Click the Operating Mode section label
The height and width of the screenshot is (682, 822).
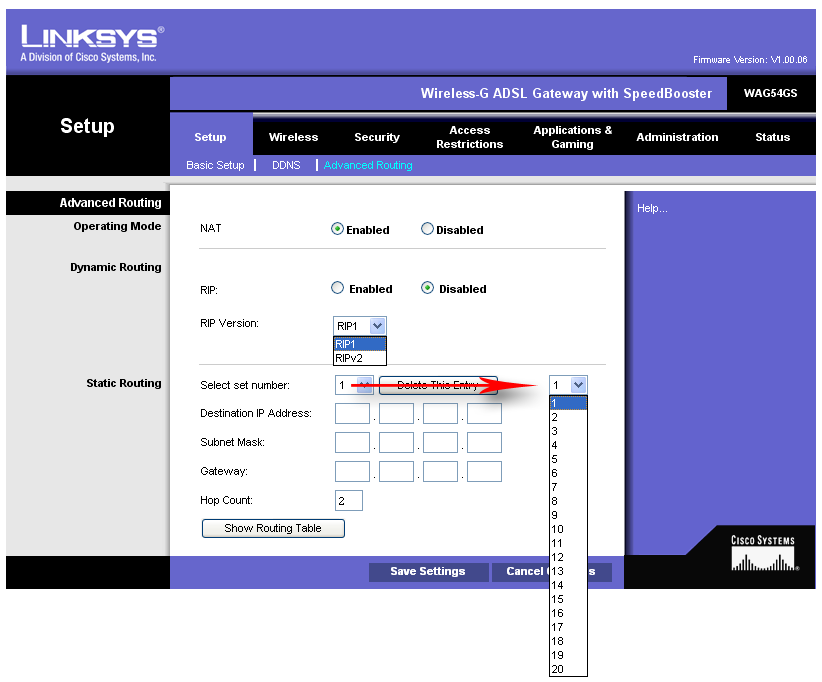click(x=117, y=226)
